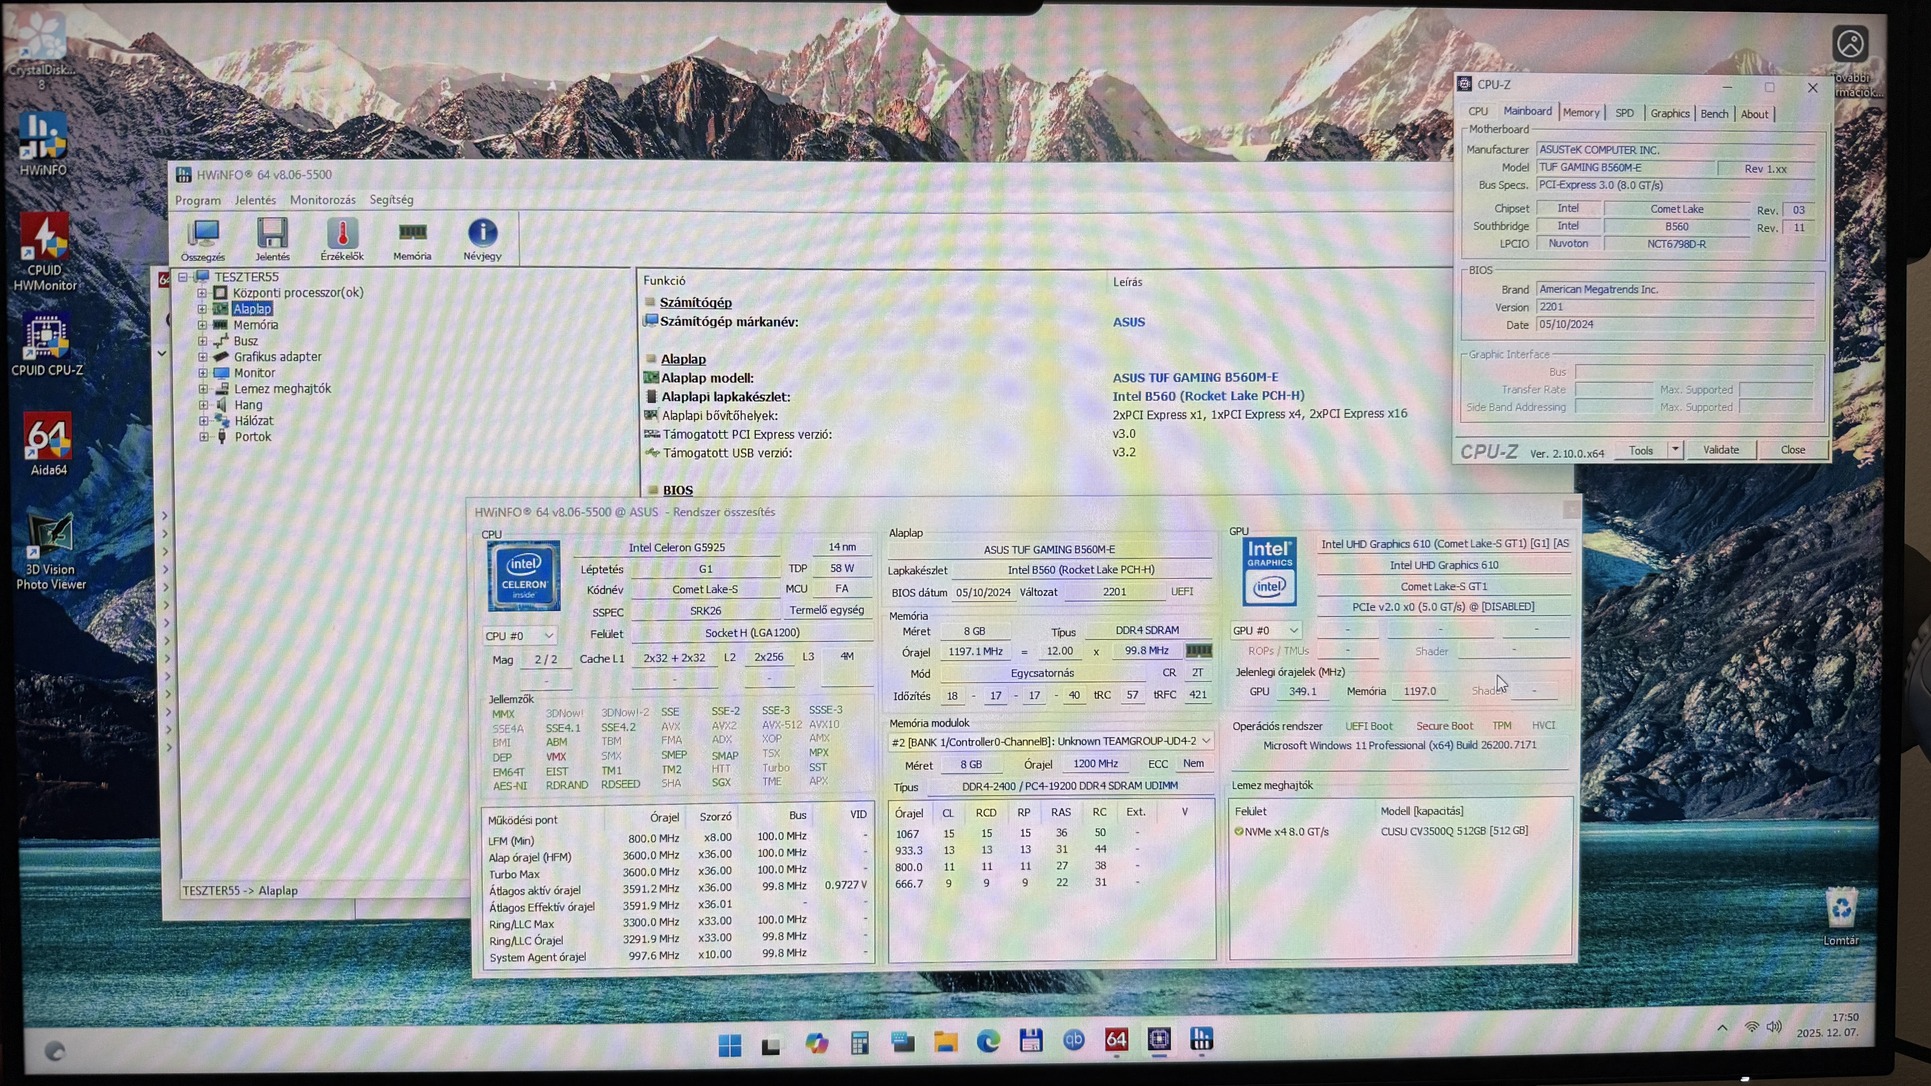Expand the Grafikus adapter tree node
Screen dimensions: 1931x1086
pyautogui.click(x=203, y=357)
